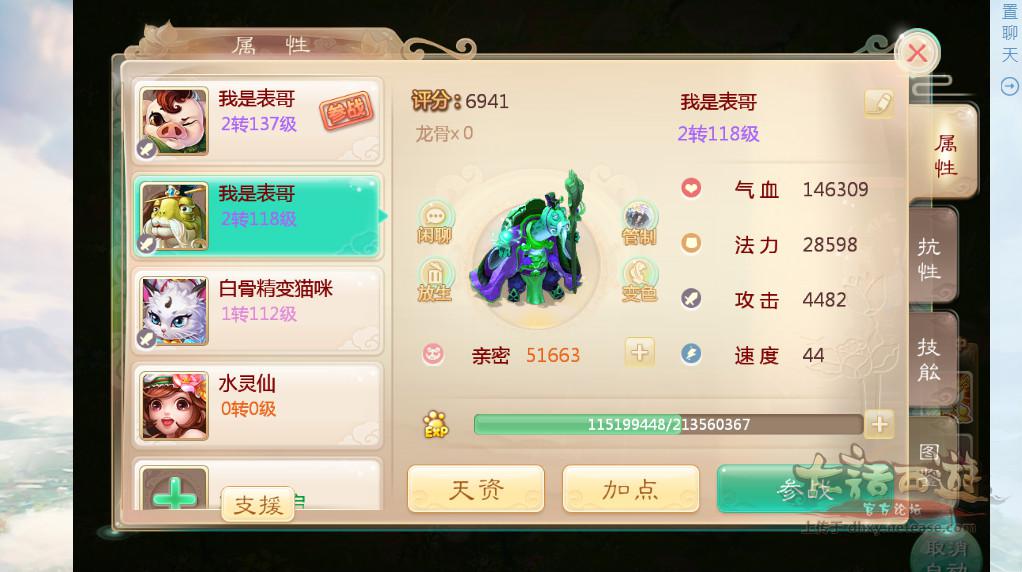1022x572 pixels.
Task: Switch to the 抗性 tab
Action: [931, 258]
